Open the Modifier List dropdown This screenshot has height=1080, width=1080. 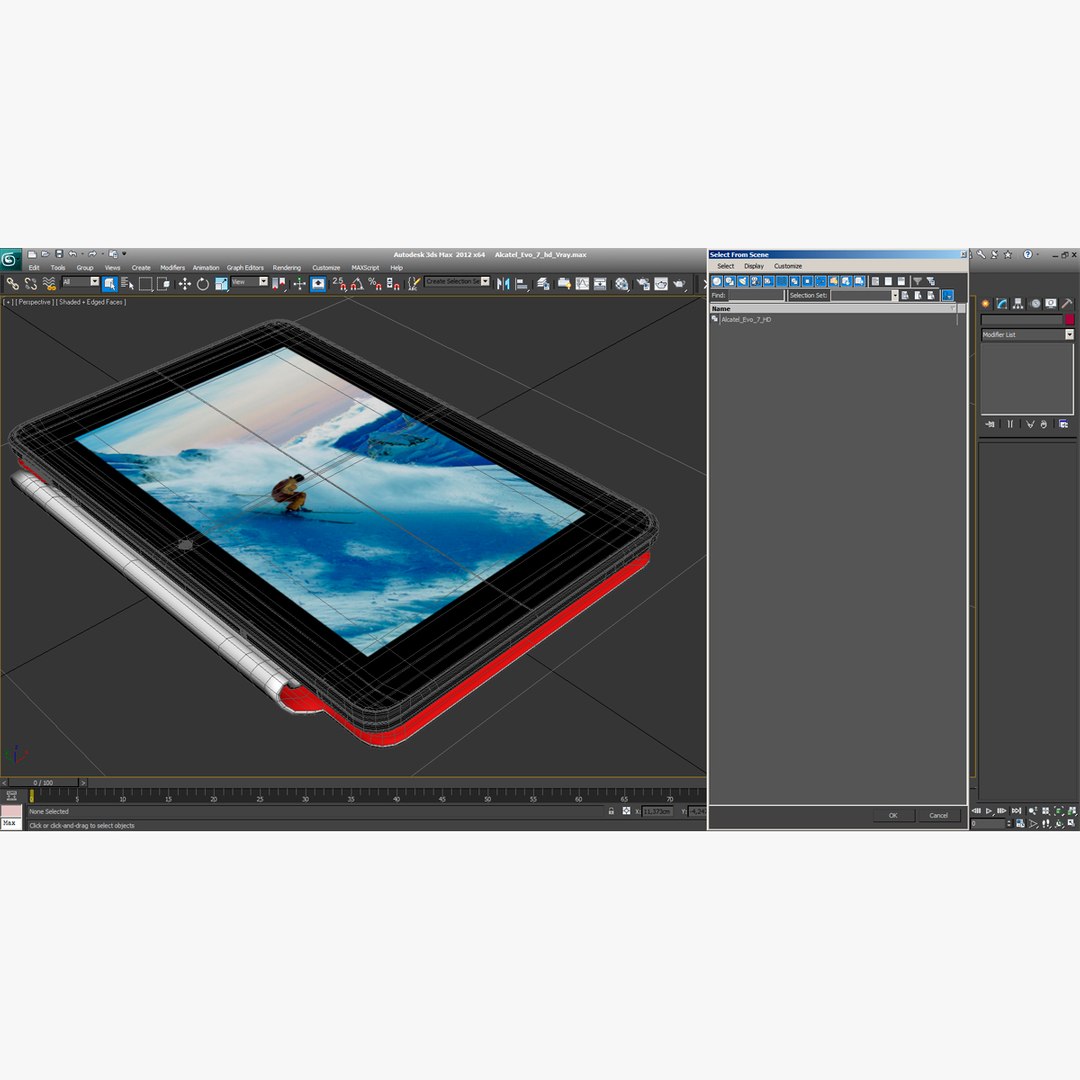coord(1027,335)
